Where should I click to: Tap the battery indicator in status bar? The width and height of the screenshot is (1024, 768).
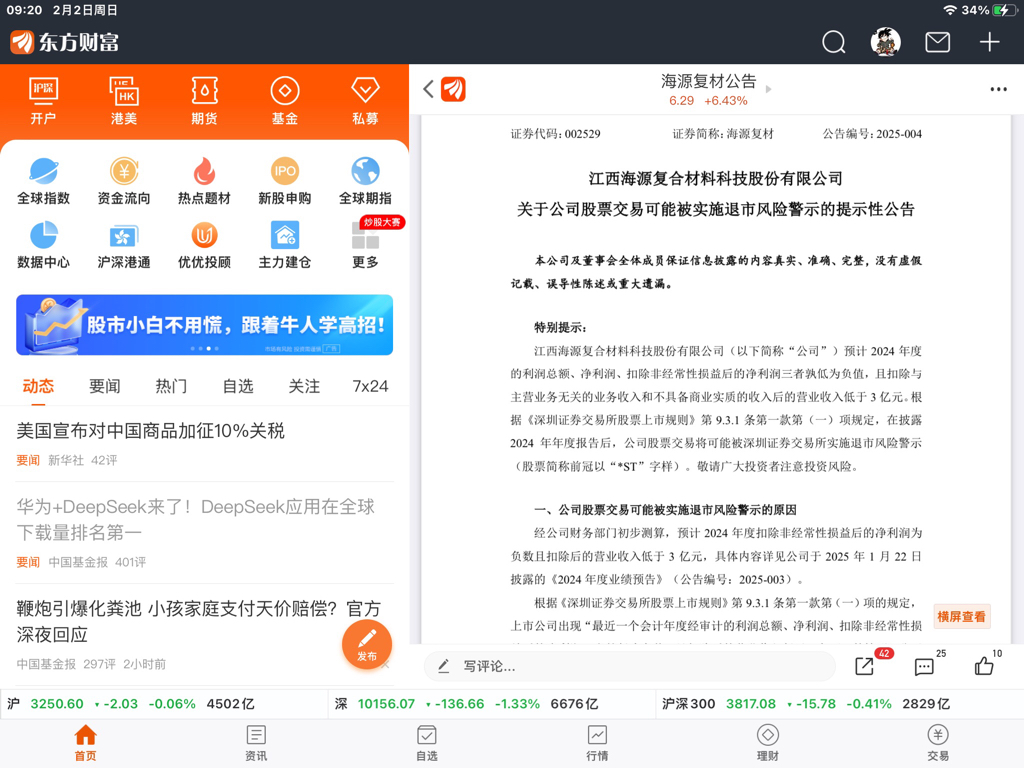1002,10
